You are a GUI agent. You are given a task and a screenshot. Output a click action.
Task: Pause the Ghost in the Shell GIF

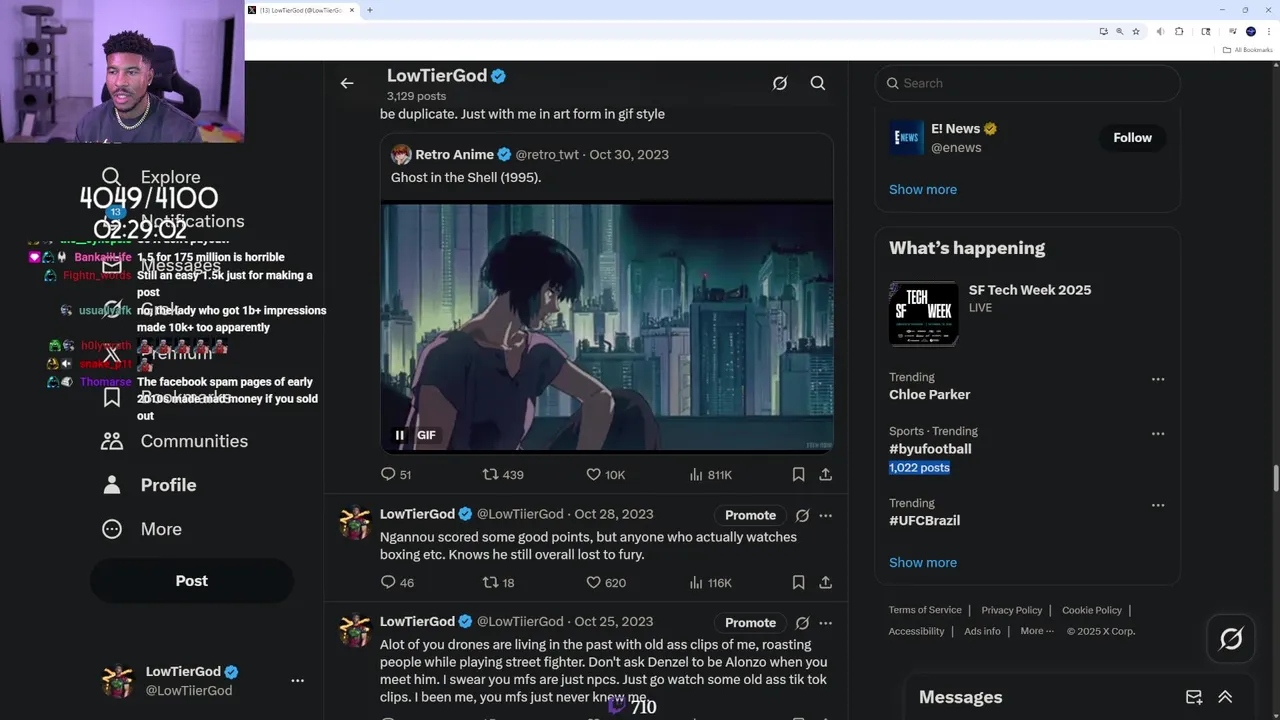click(399, 435)
